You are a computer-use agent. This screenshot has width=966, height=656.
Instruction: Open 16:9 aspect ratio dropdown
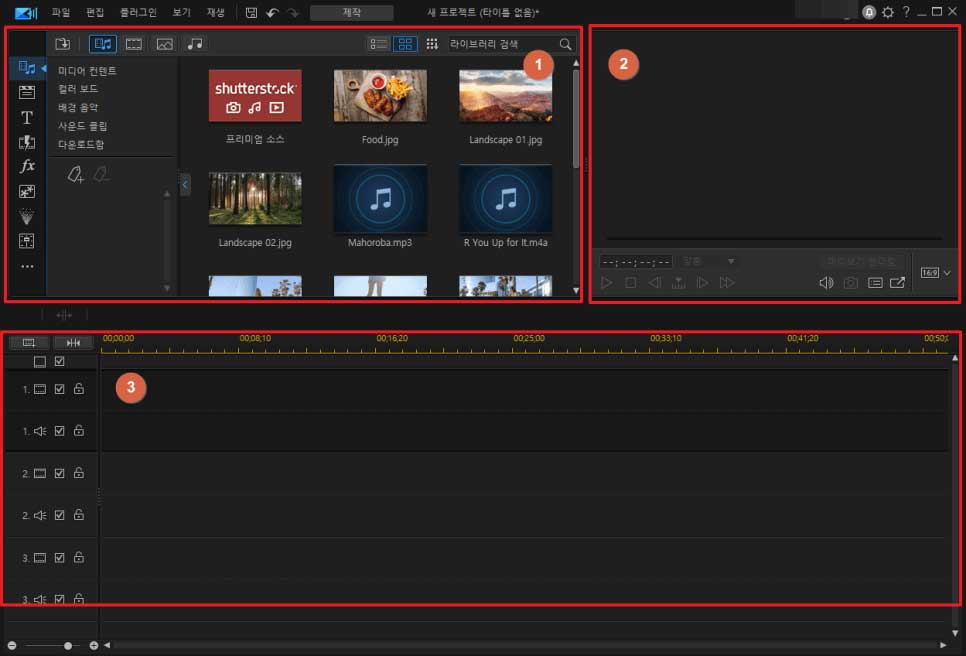[935, 273]
